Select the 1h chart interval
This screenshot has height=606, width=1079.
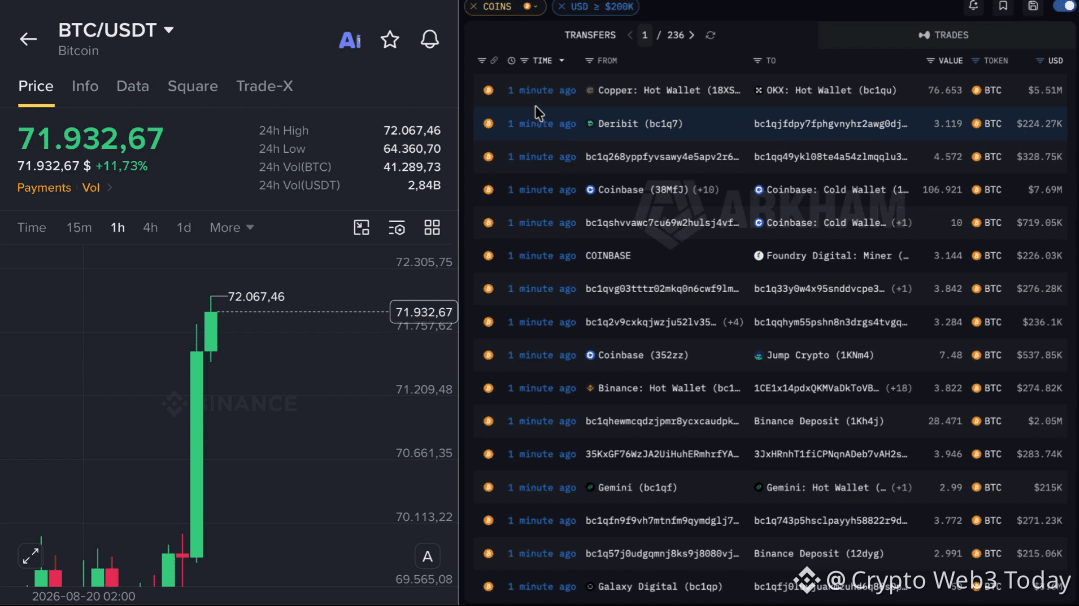(118, 228)
